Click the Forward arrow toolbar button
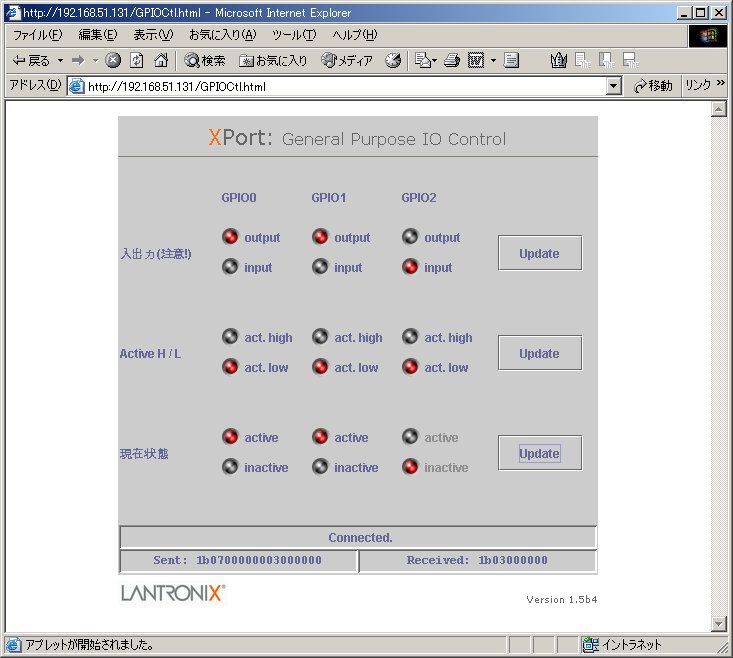This screenshot has height=658, width=733. (x=78, y=60)
